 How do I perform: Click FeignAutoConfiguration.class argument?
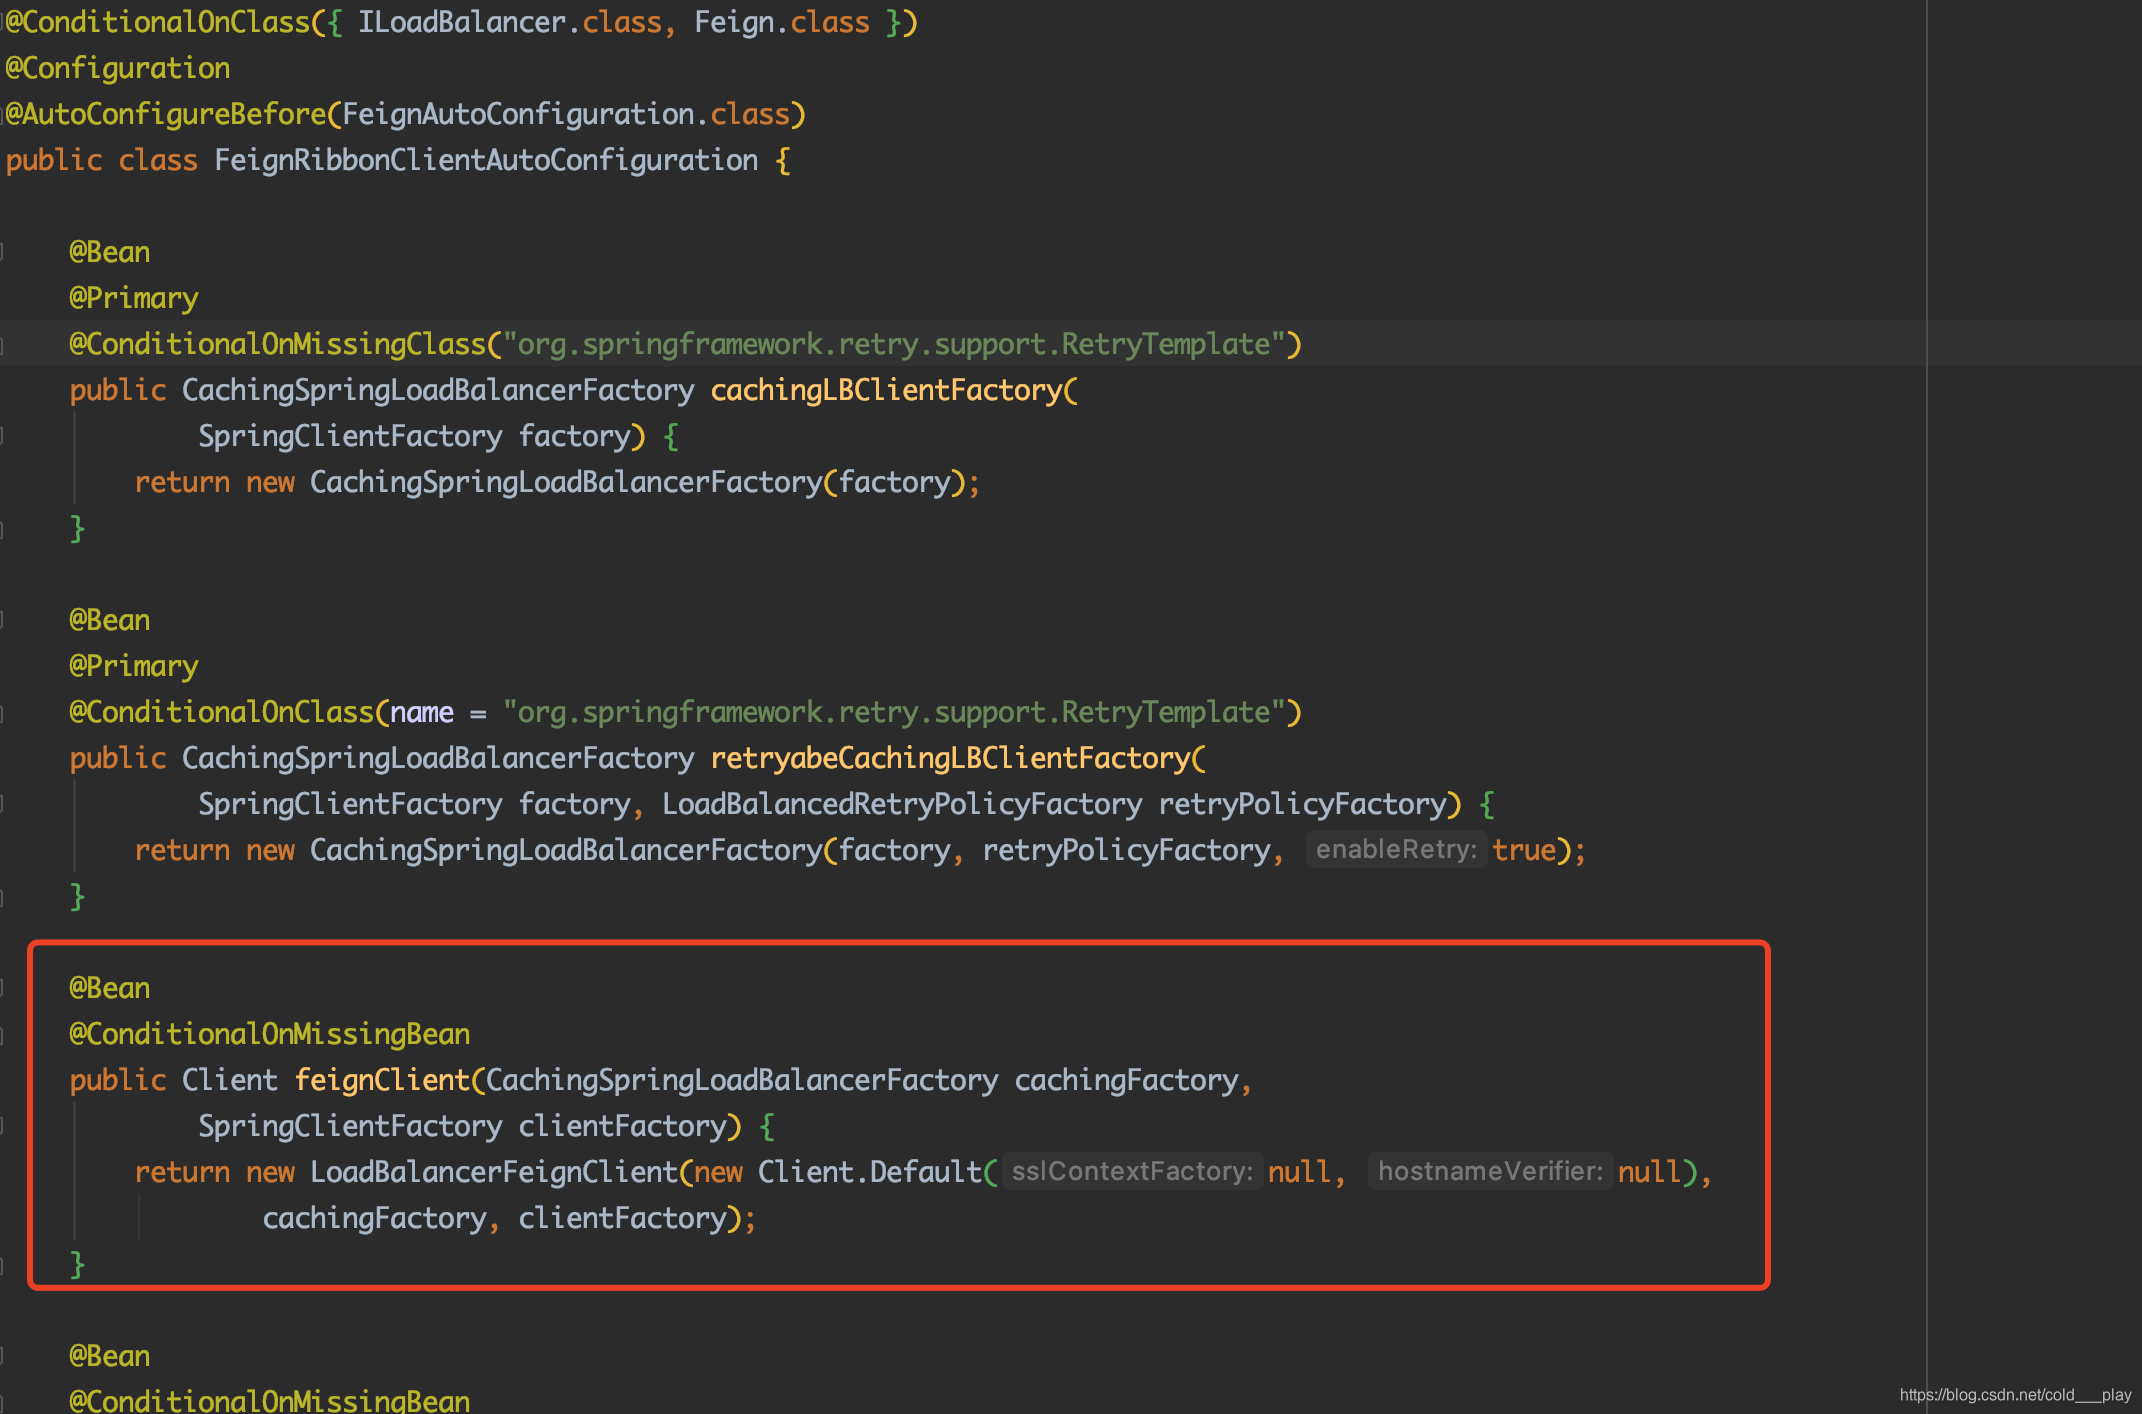(566, 114)
